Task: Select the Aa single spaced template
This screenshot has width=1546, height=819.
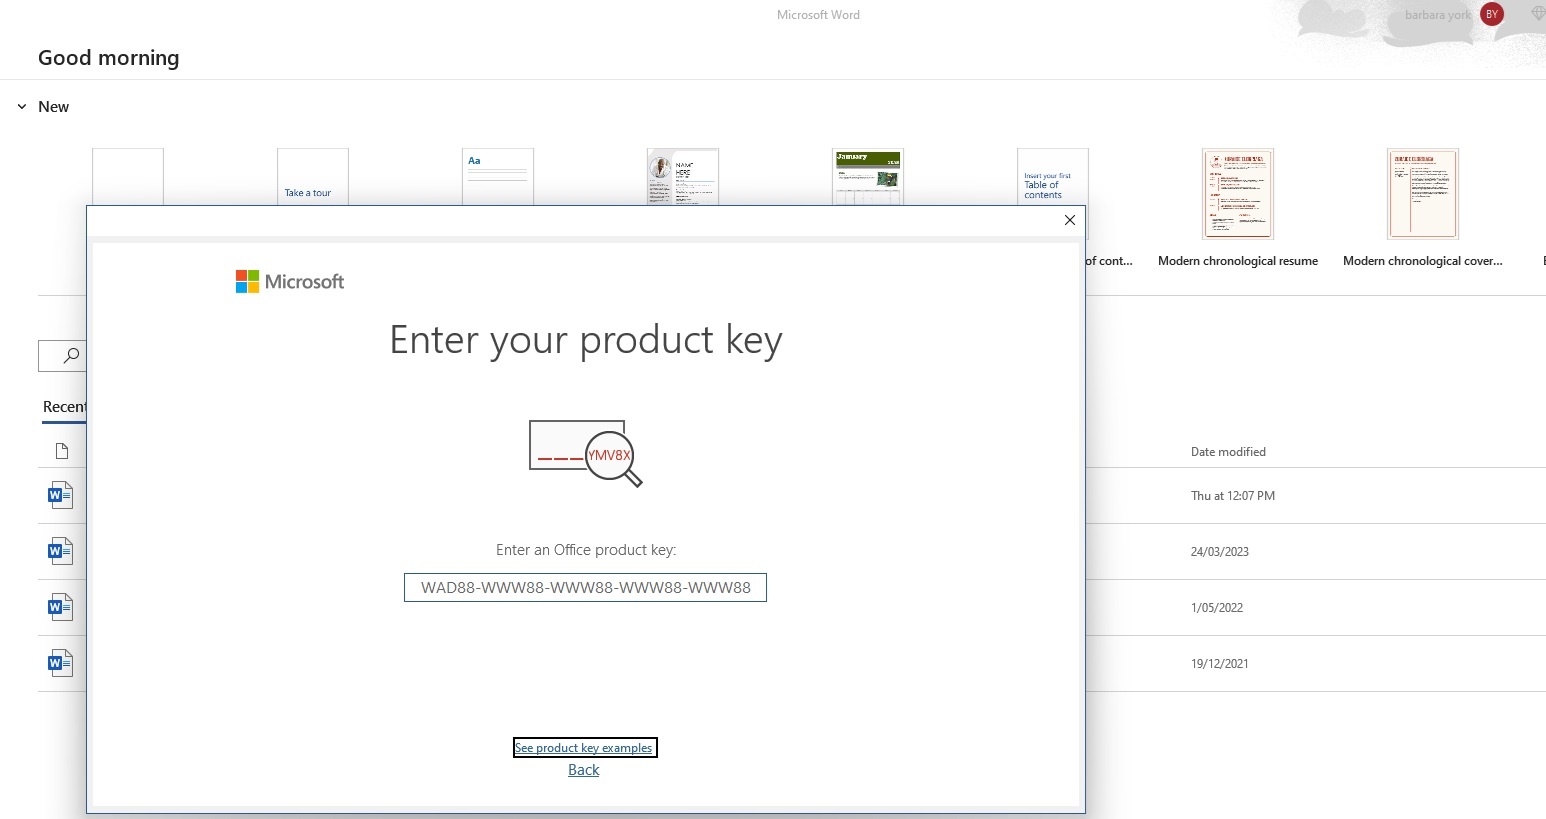Action: [x=498, y=177]
